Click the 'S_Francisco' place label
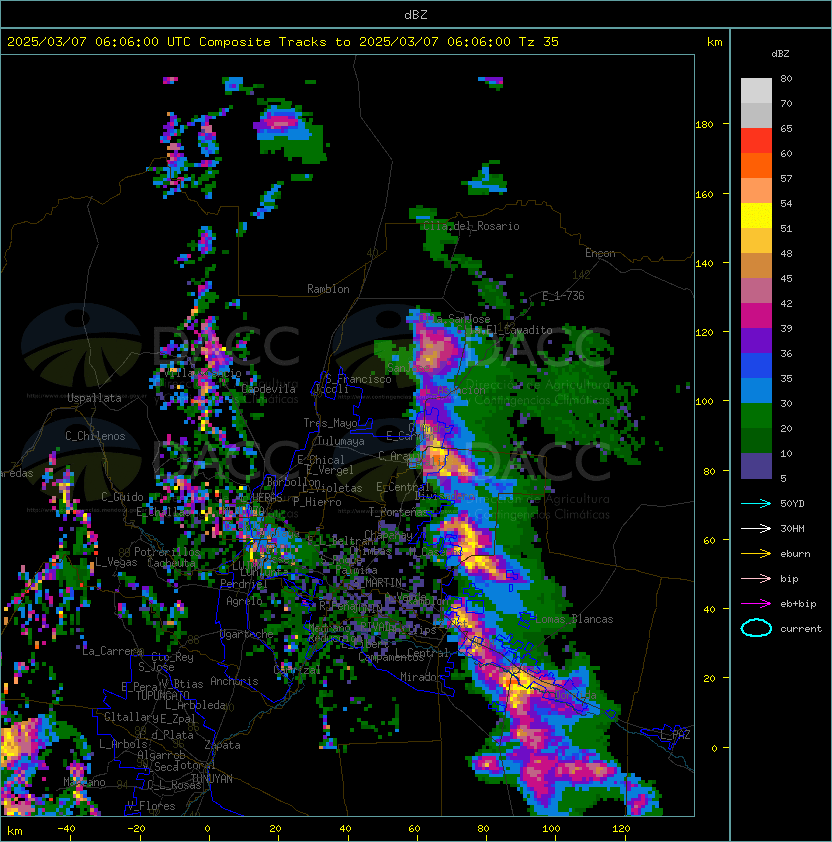 point(358,379)
